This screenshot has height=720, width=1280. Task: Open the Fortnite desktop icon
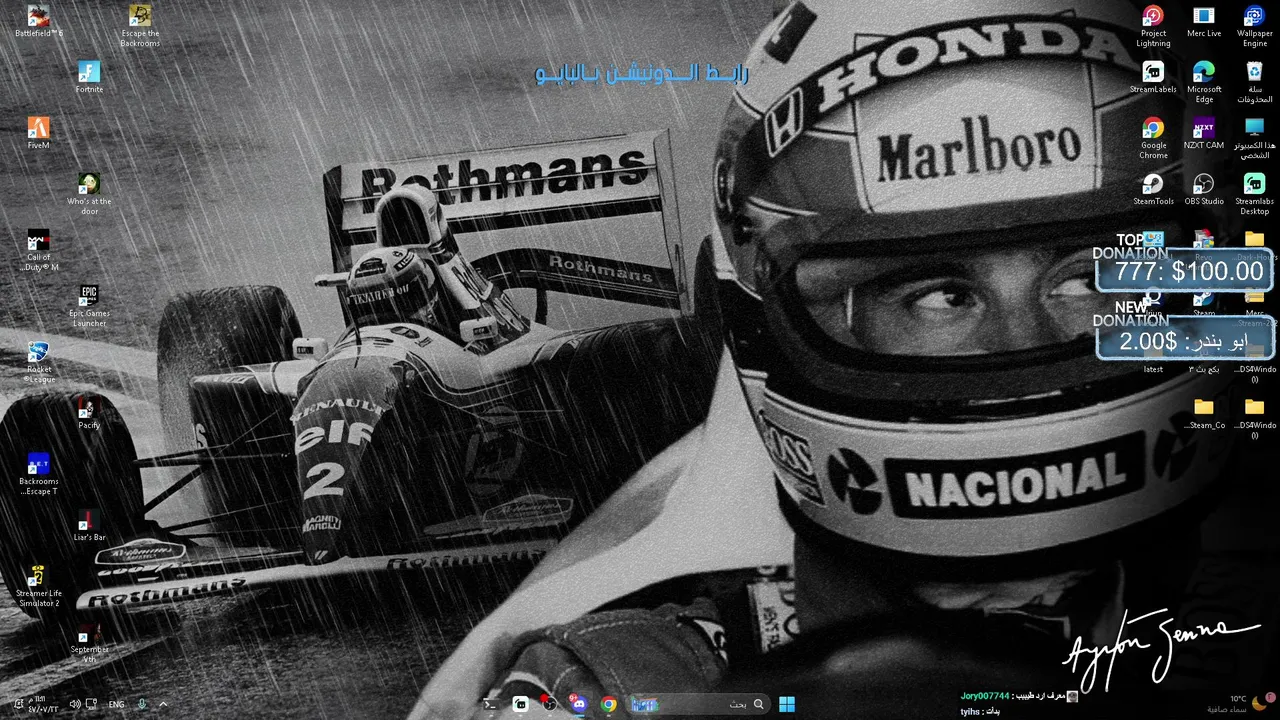[89, 77]
